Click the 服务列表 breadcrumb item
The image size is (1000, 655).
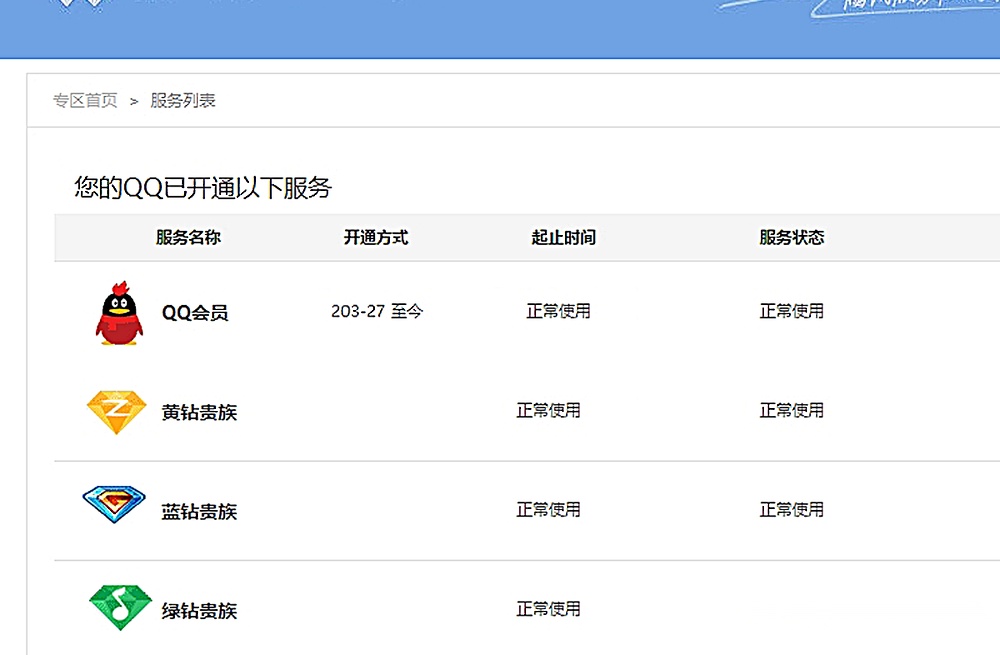click(x=183, y=101)
